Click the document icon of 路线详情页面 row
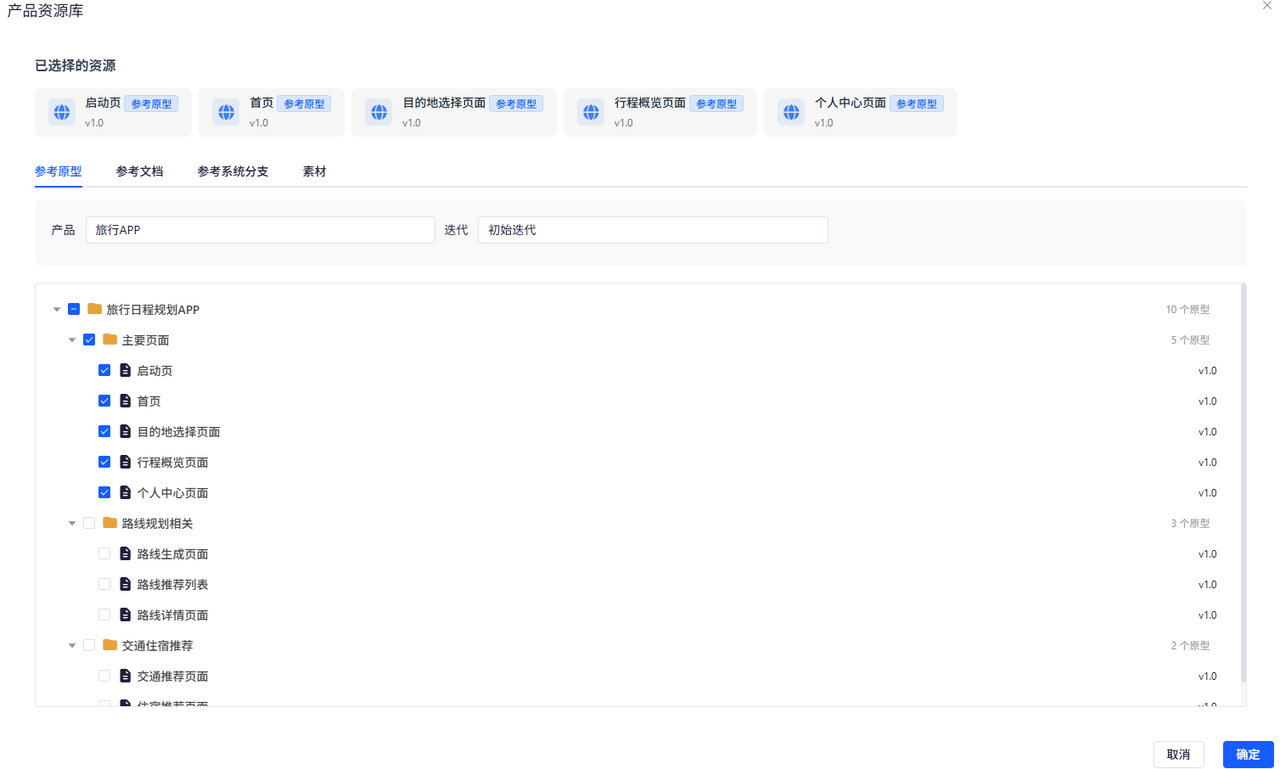This screenshot has width=1280, height=769. tap(125, 615)
